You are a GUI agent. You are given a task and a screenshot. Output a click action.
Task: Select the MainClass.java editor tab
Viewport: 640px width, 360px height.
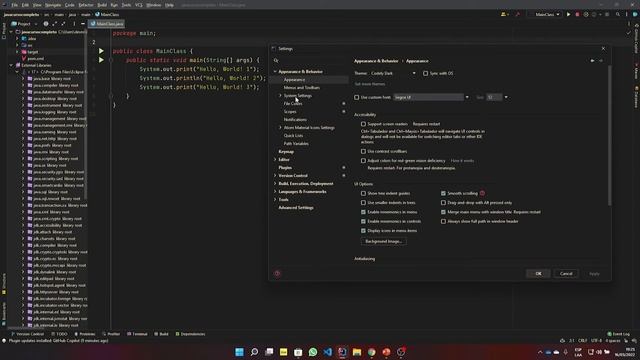(x=107, y=24)
